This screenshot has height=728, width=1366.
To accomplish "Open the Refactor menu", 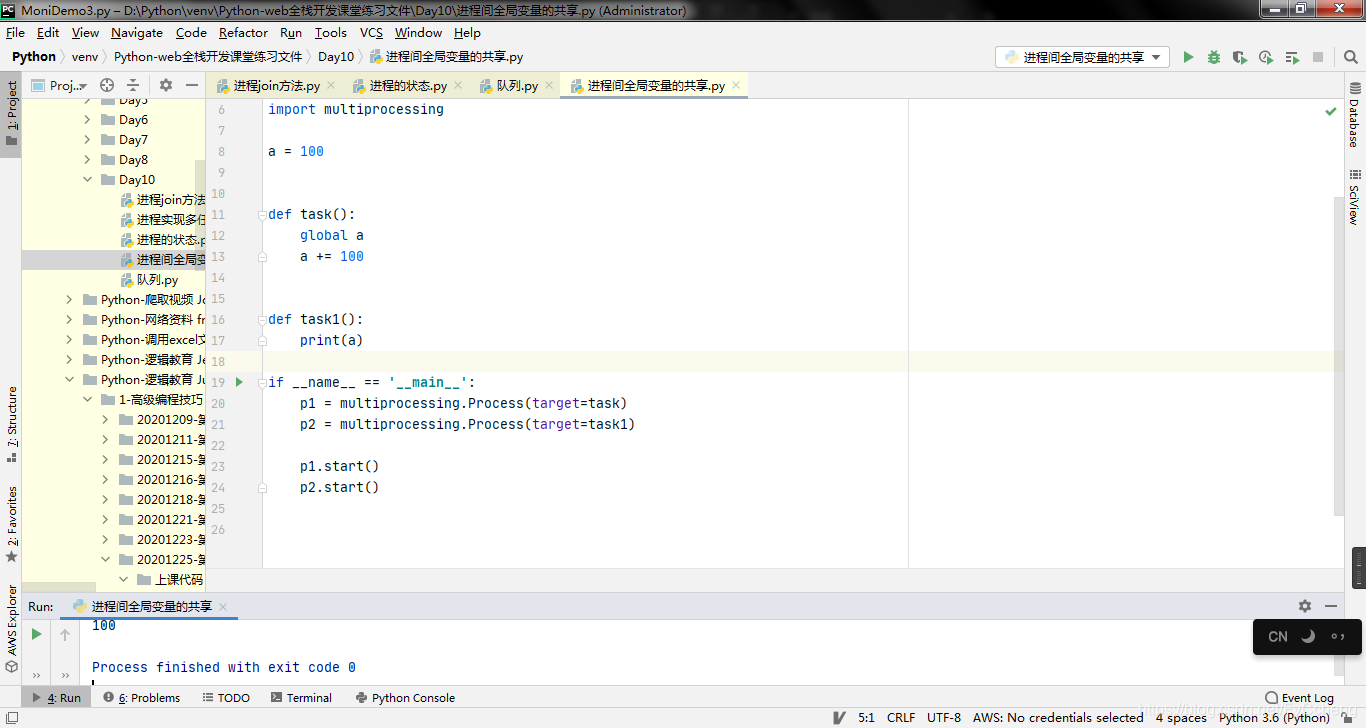I will 244,33.
